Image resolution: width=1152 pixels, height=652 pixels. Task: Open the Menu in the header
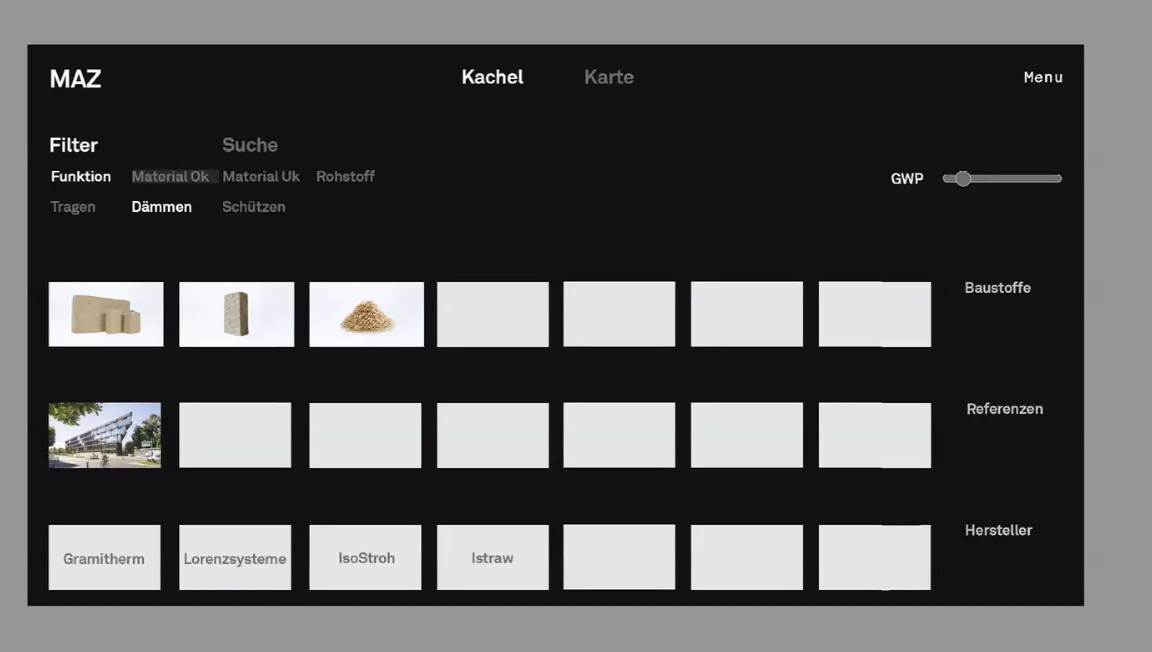coord(1043,77)
